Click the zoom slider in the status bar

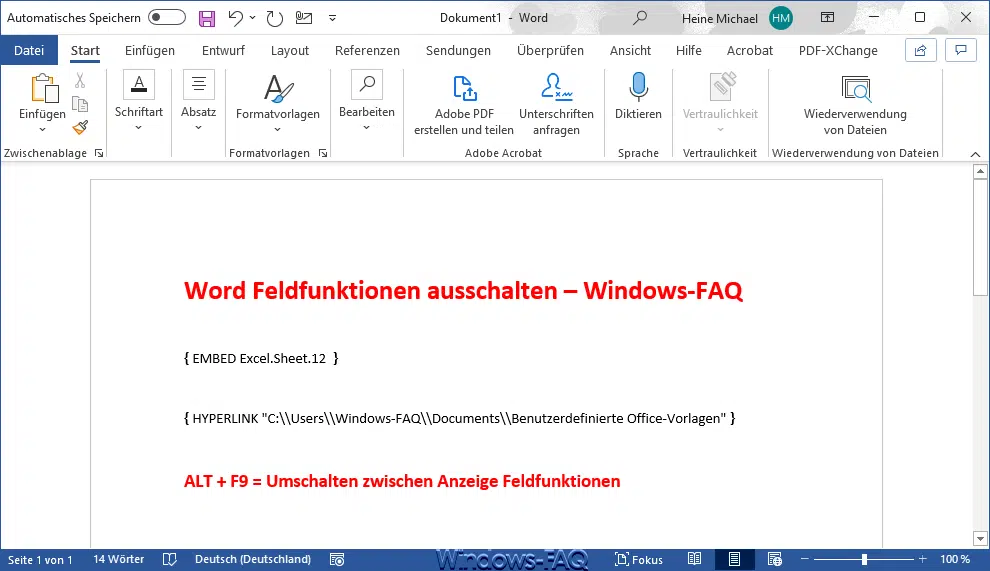point(864,560)
